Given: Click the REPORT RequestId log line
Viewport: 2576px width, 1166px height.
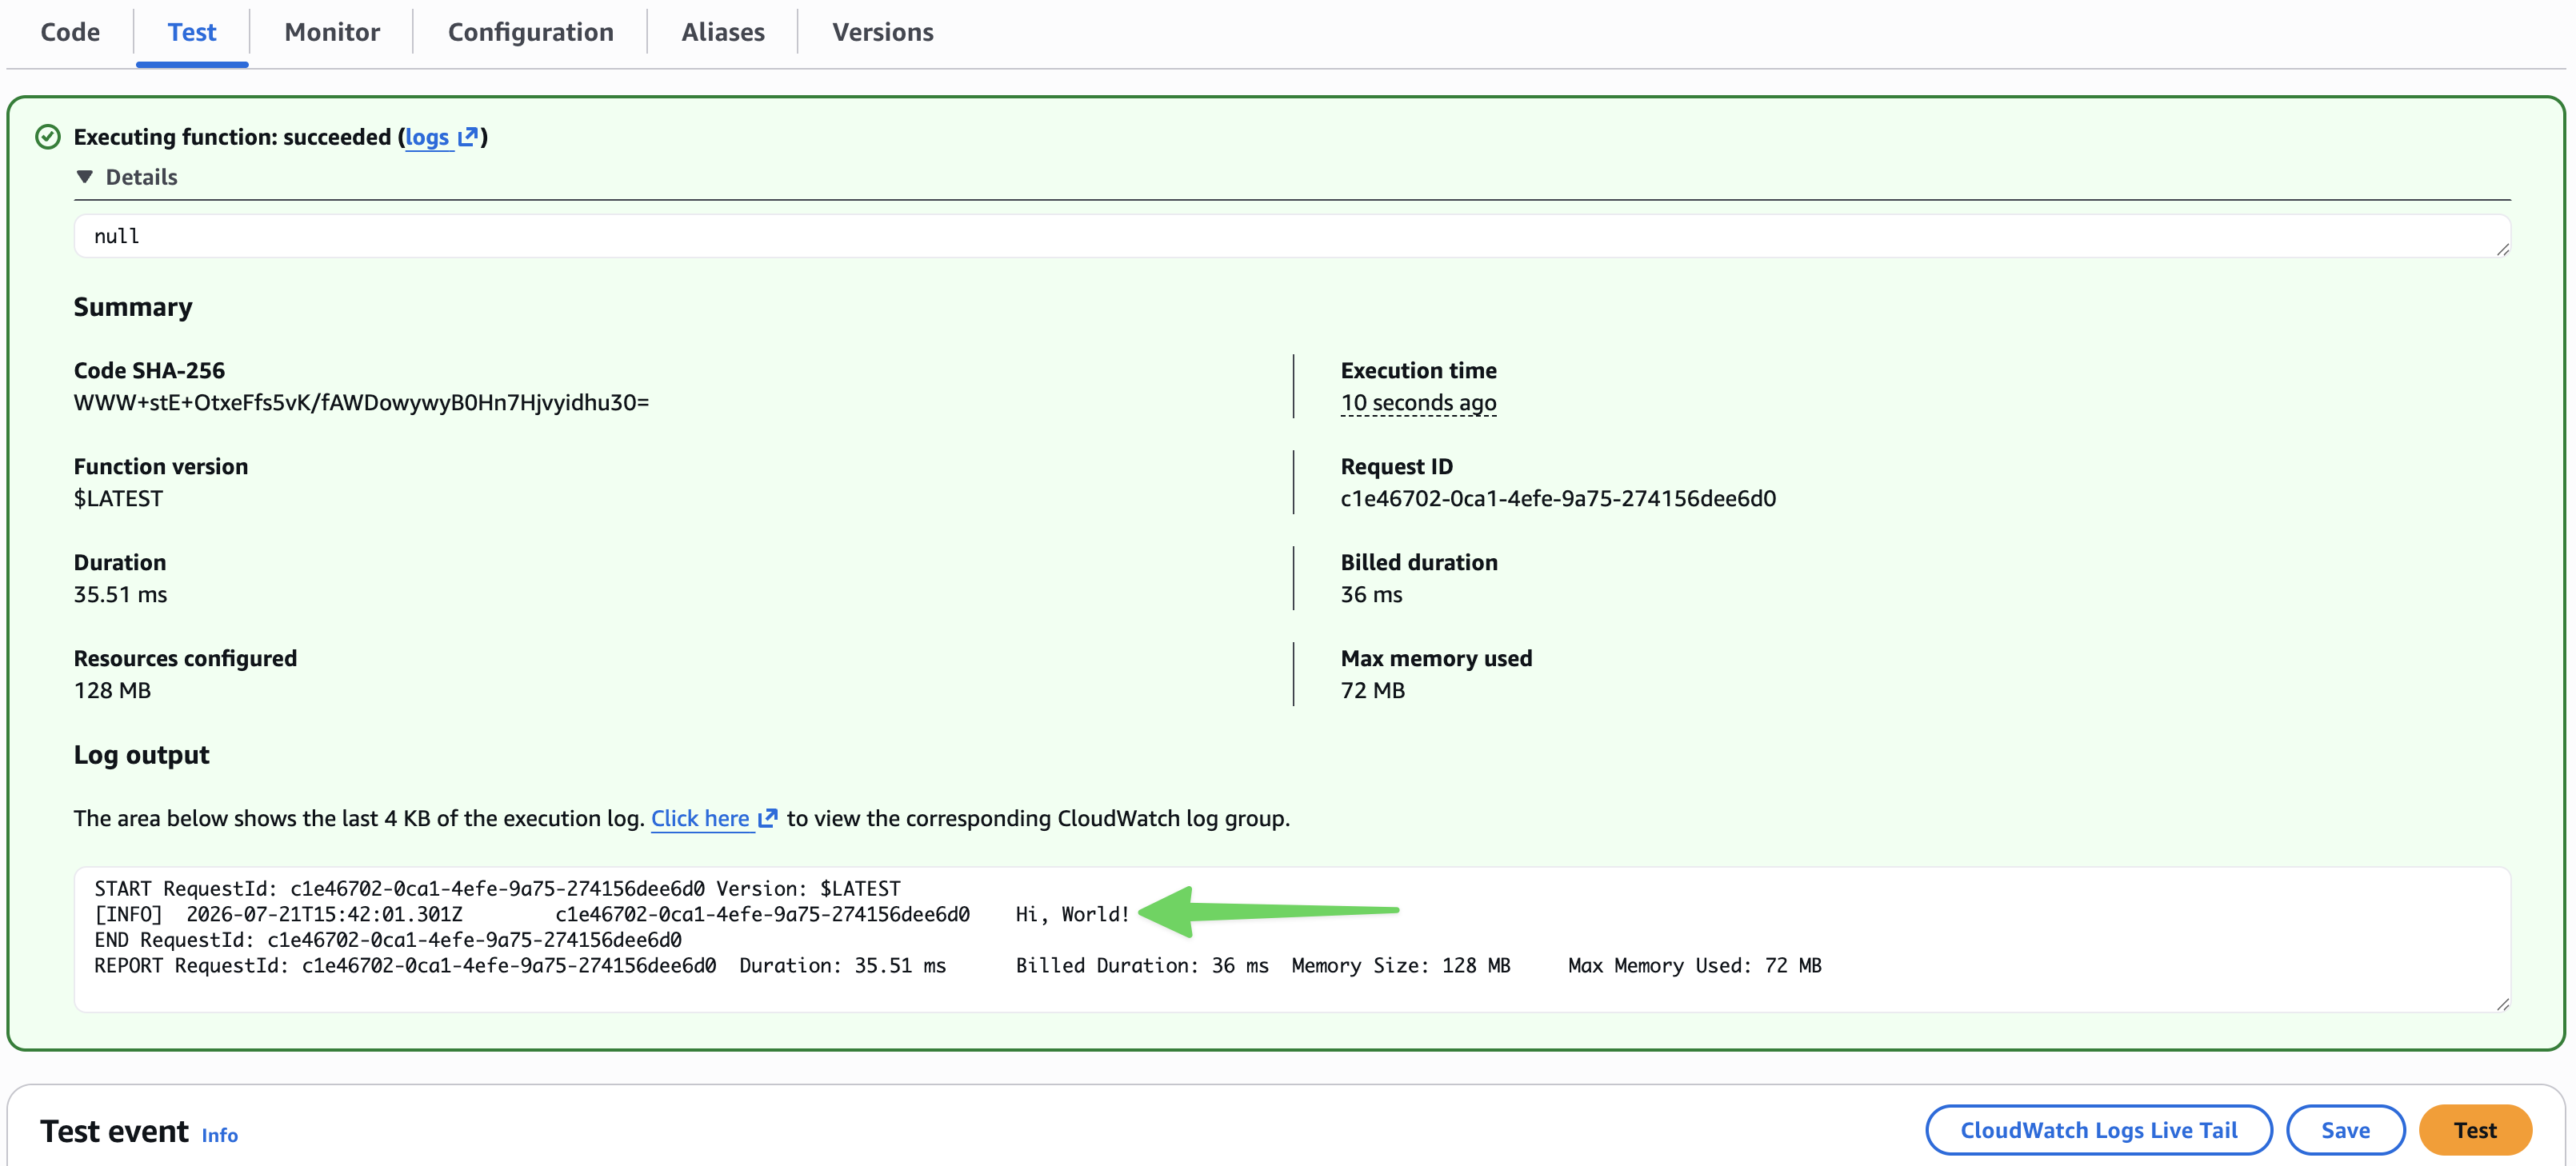Looking at the screenshot, I should pos(957,965).
